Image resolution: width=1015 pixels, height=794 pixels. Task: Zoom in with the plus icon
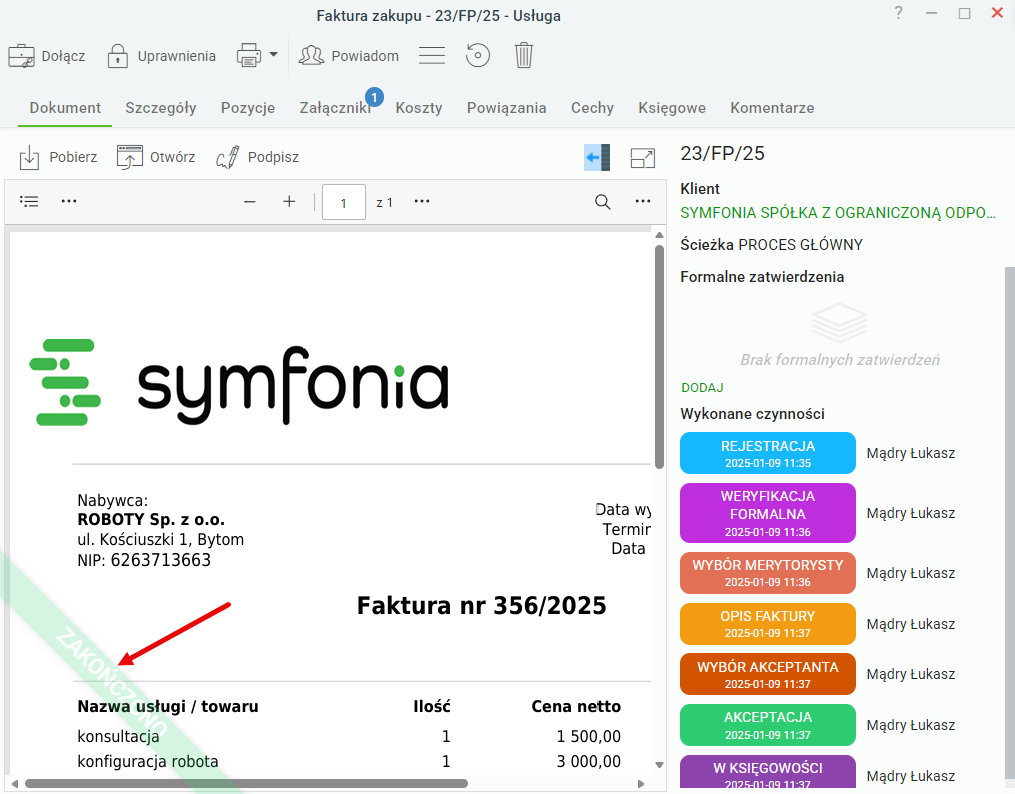[289, 202]
